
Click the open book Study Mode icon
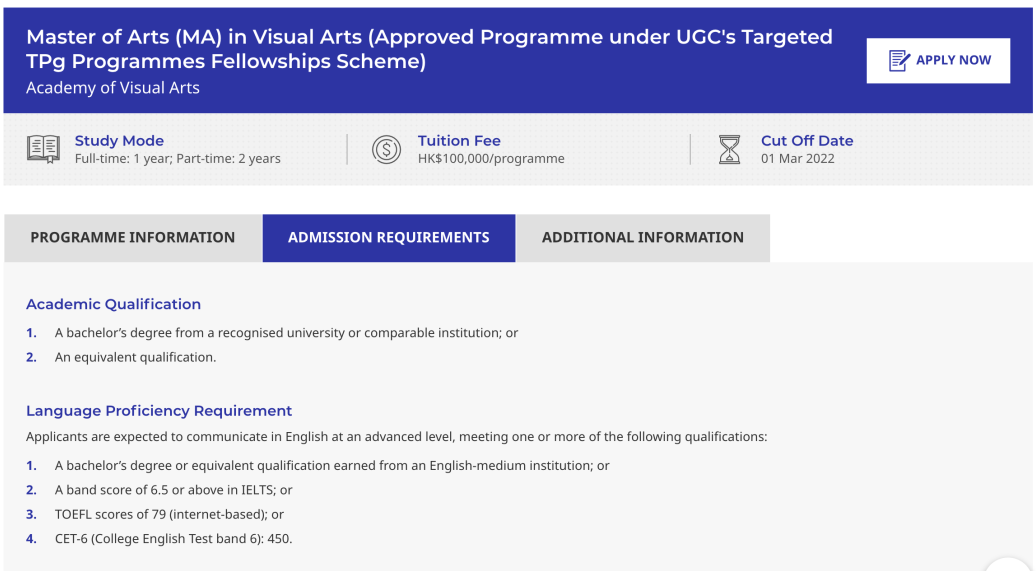(x=44, y=149)
